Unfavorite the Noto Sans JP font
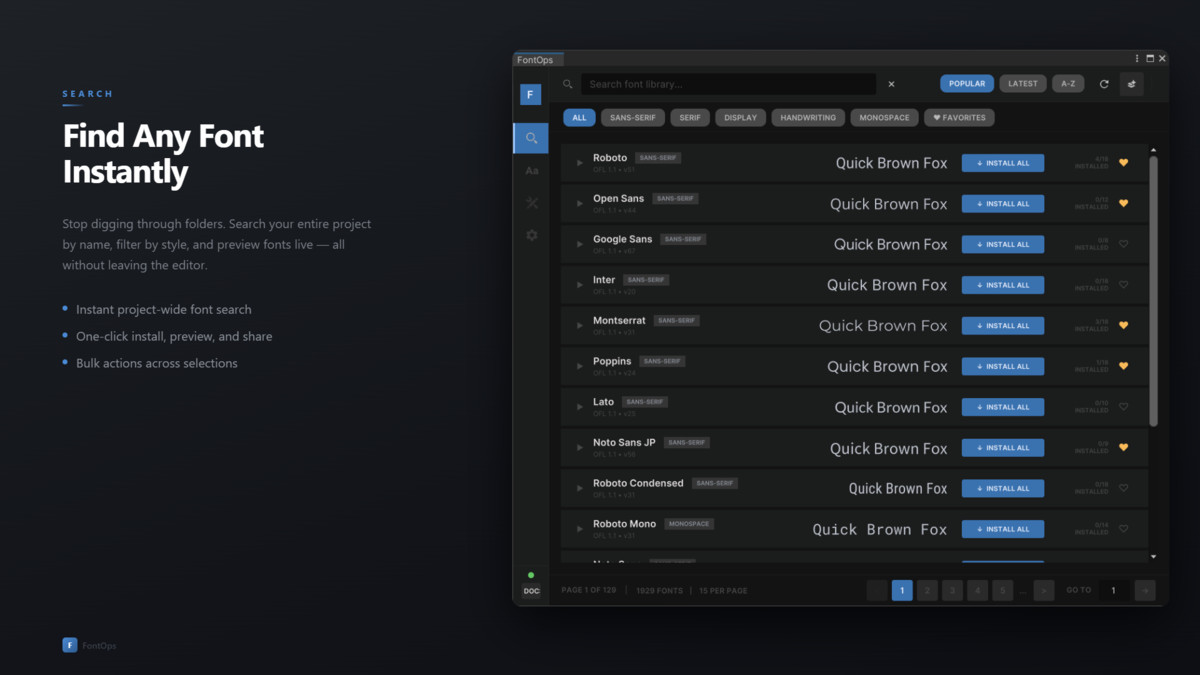This screenshot has width=1200, height=675. (1123, 447)
